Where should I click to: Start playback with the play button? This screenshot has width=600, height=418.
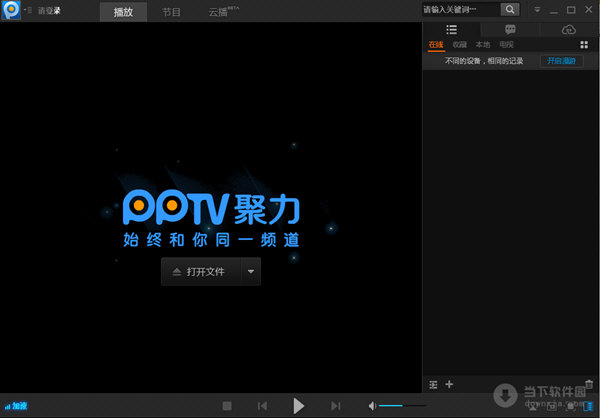coord(298,406)
